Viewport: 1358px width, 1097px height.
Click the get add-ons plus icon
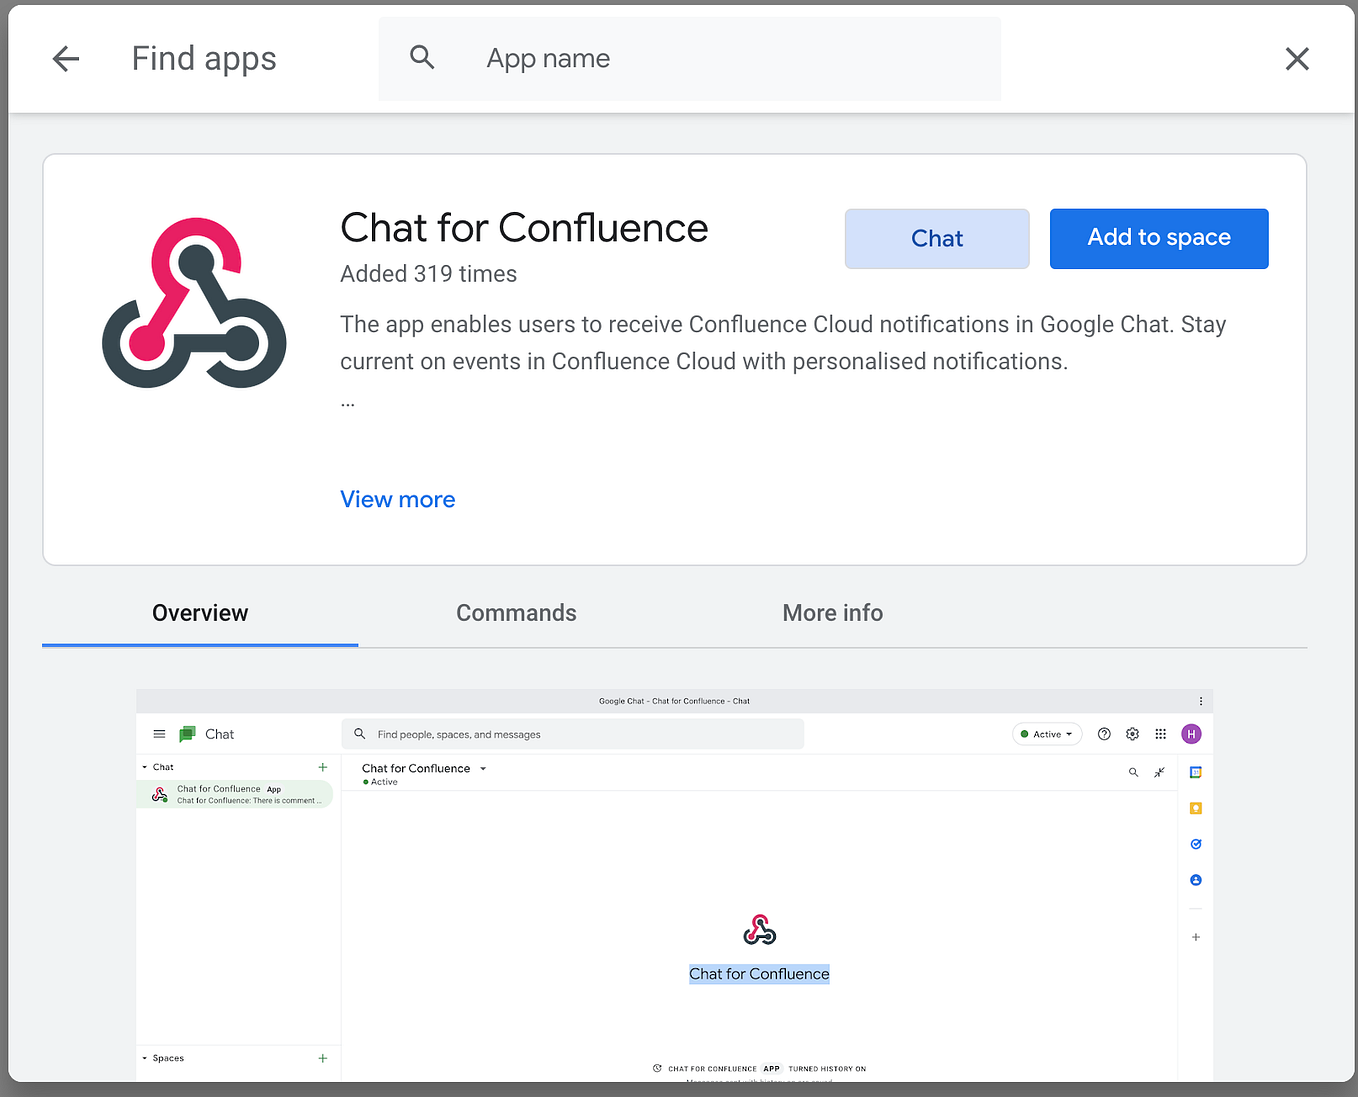point(1195,937)
